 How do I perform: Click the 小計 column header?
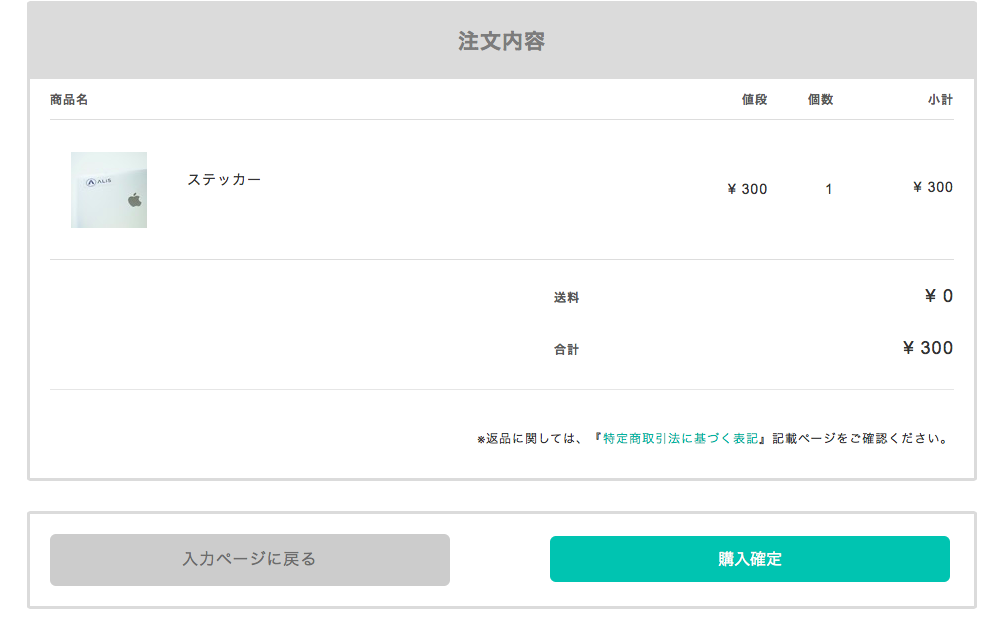coord(940,100)
